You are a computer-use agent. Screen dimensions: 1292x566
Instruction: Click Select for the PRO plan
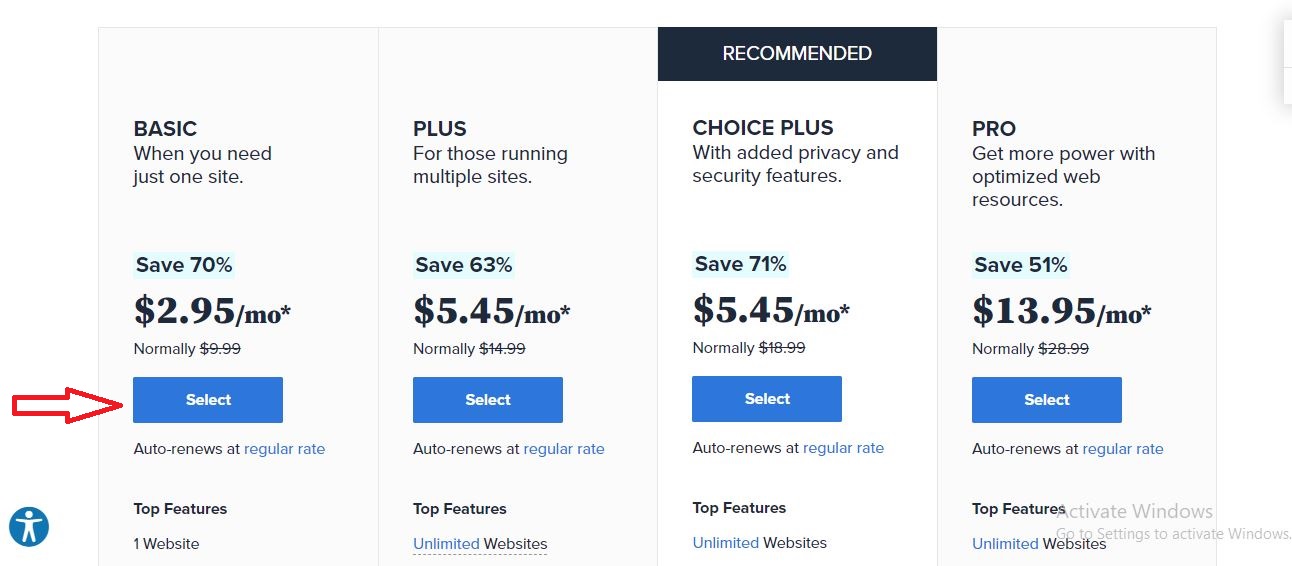point(1046,400)
